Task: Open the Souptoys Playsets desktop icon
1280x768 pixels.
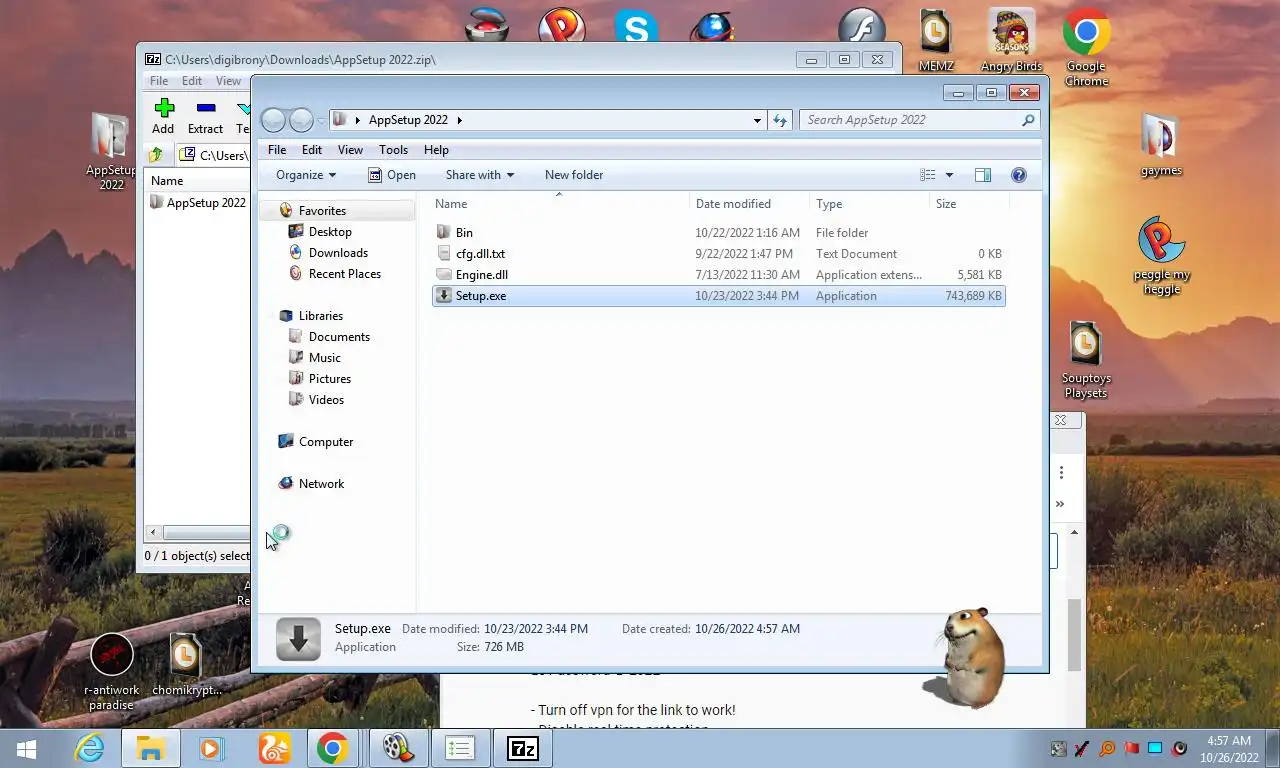Action: pyautogui.click(x=1086, y=360)
